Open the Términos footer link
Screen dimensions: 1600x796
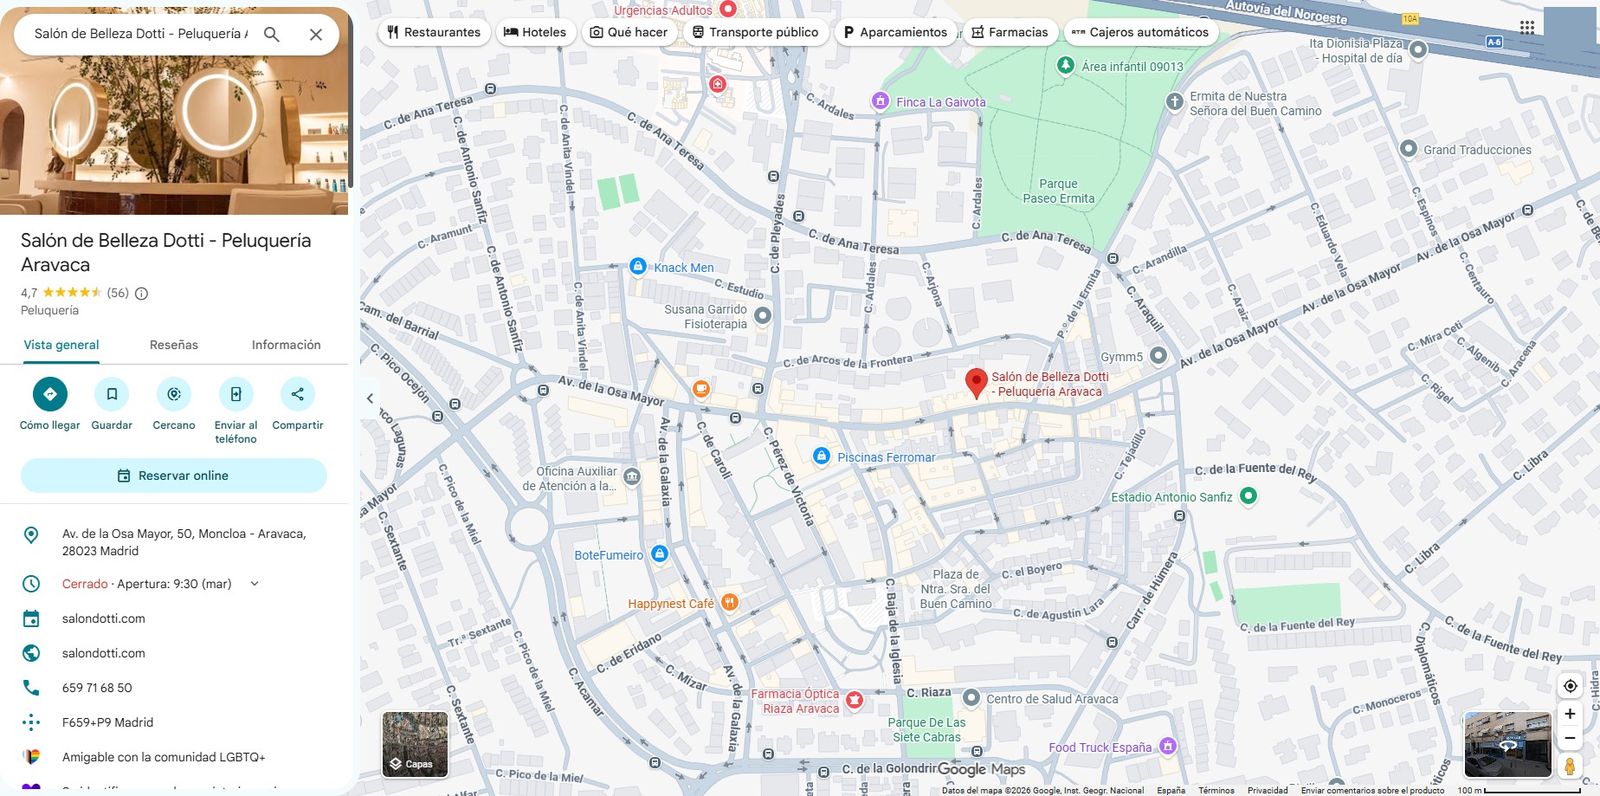1216,790
